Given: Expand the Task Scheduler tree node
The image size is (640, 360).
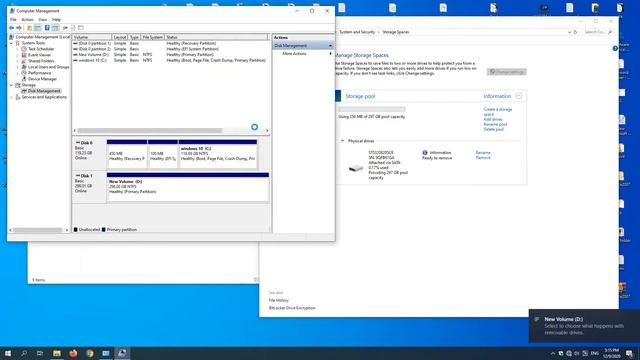Looking at the screenshot, I should pos(18,49).
